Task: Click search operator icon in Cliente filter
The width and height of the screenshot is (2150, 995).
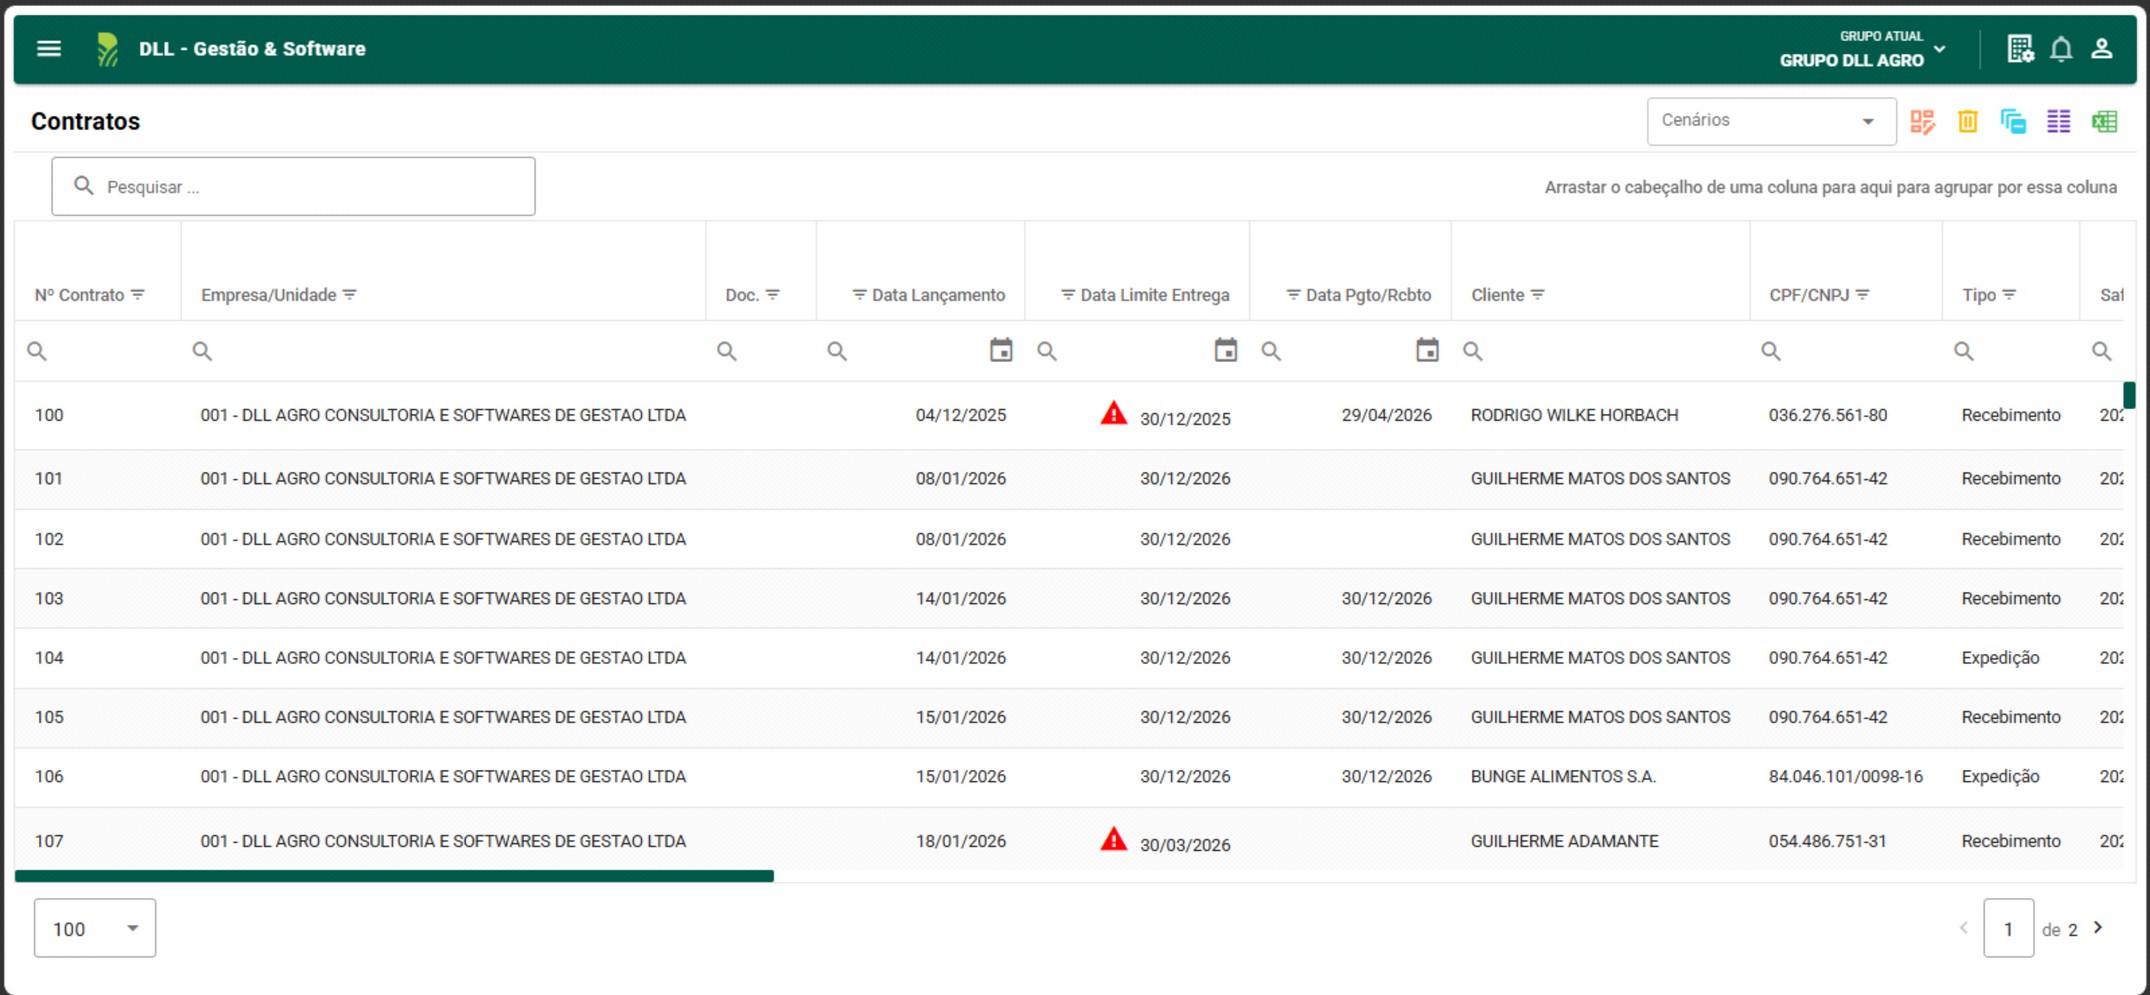Action: click(x=1473, y=351)
